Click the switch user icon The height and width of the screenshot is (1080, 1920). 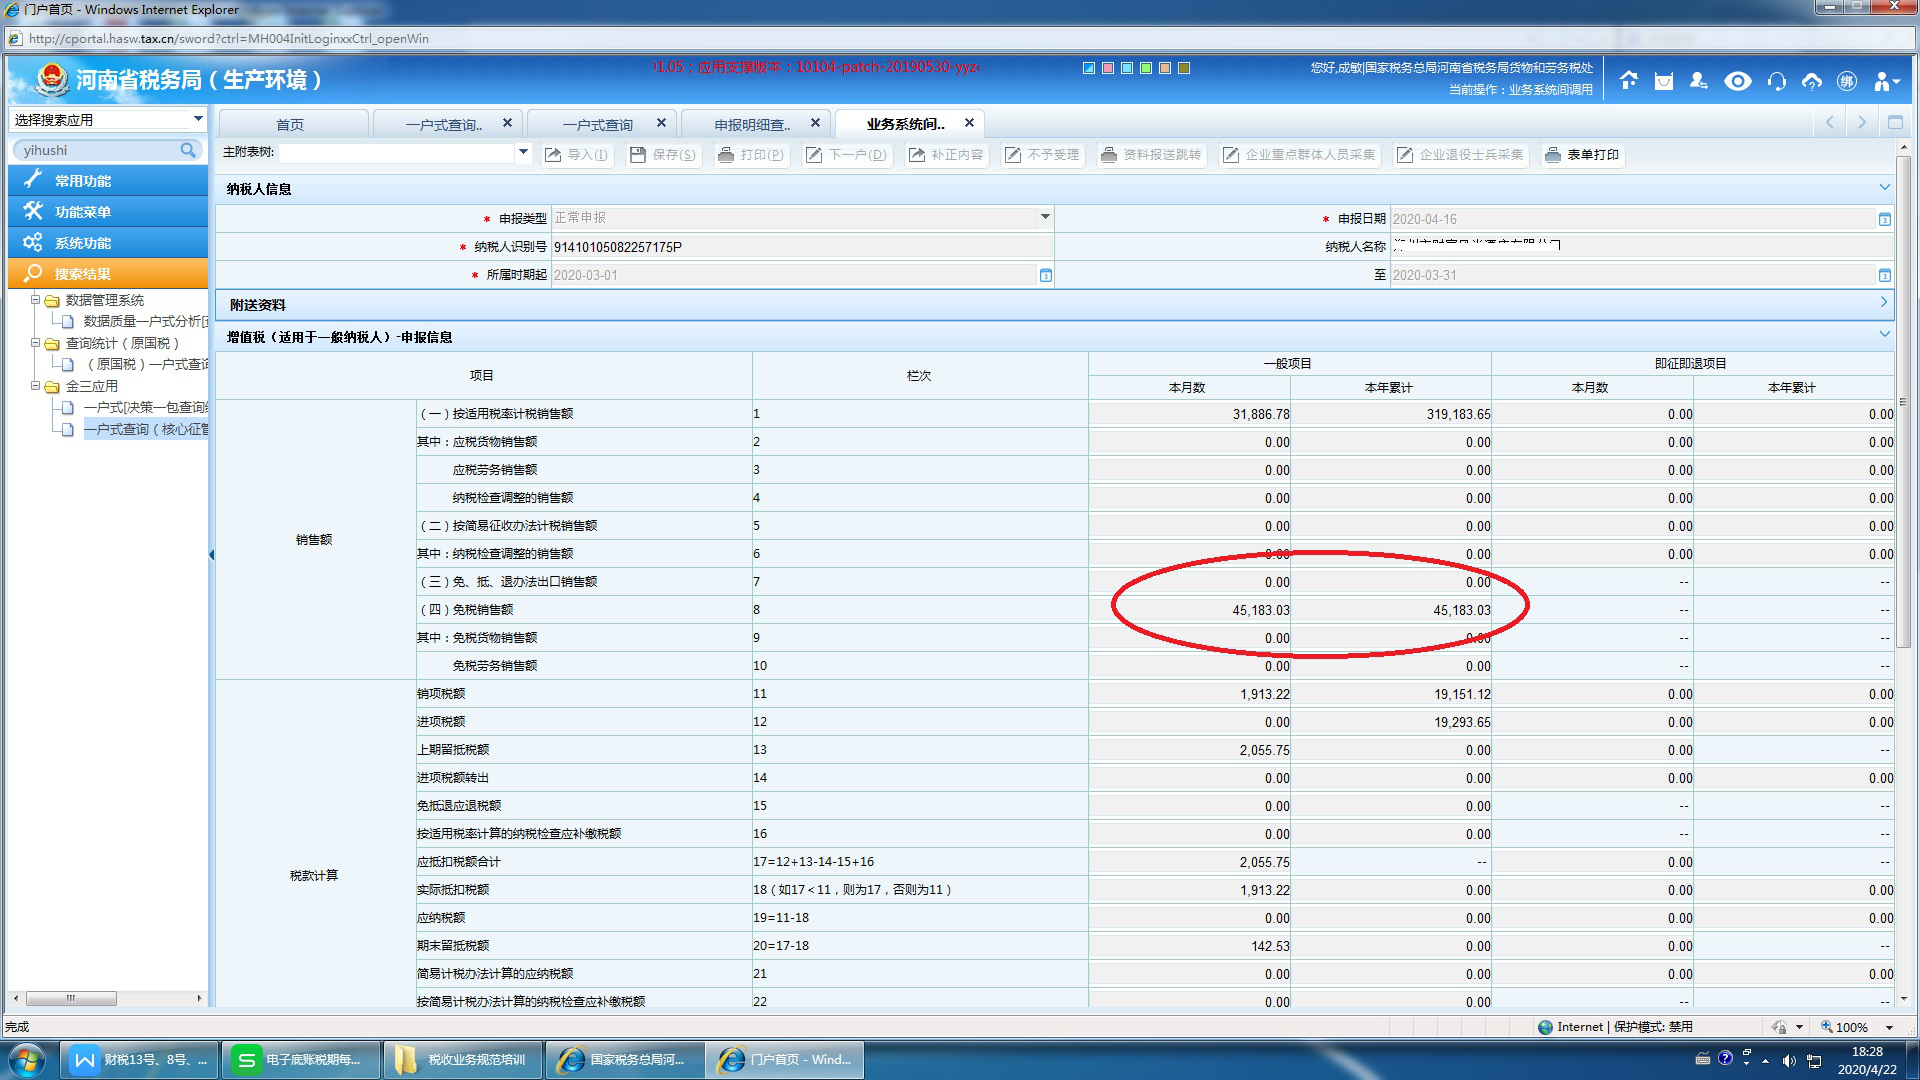[1698, 81]
